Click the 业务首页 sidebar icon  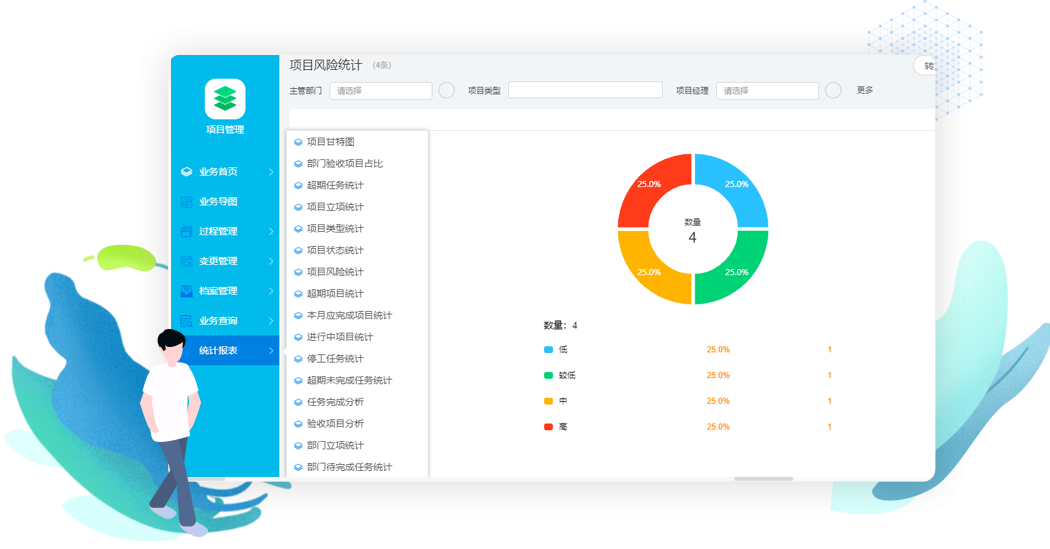(x=186, y=172)
